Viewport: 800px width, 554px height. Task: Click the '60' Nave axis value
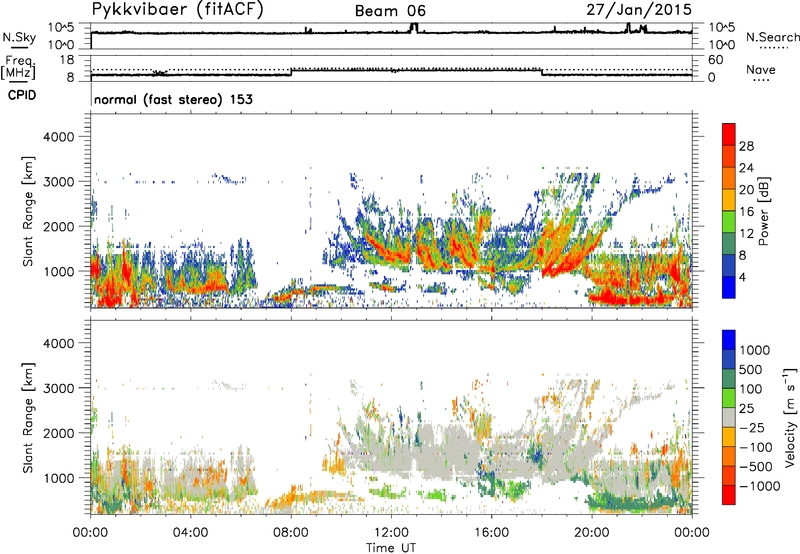pos(715,60)
